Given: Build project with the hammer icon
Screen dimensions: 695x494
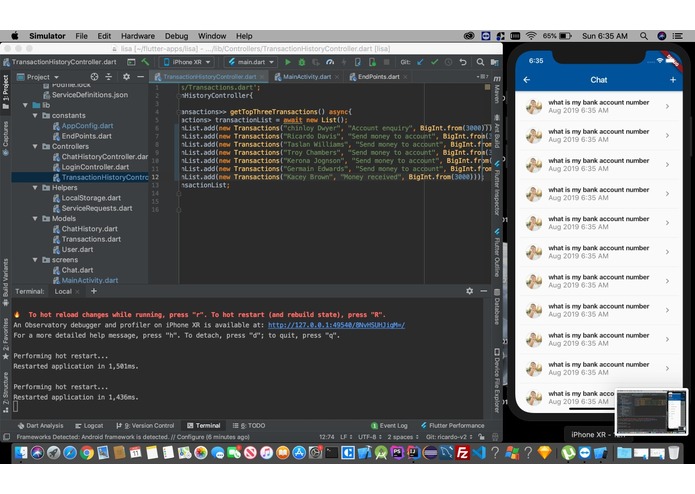Looking at the screenshot, I should pos(145,62).
